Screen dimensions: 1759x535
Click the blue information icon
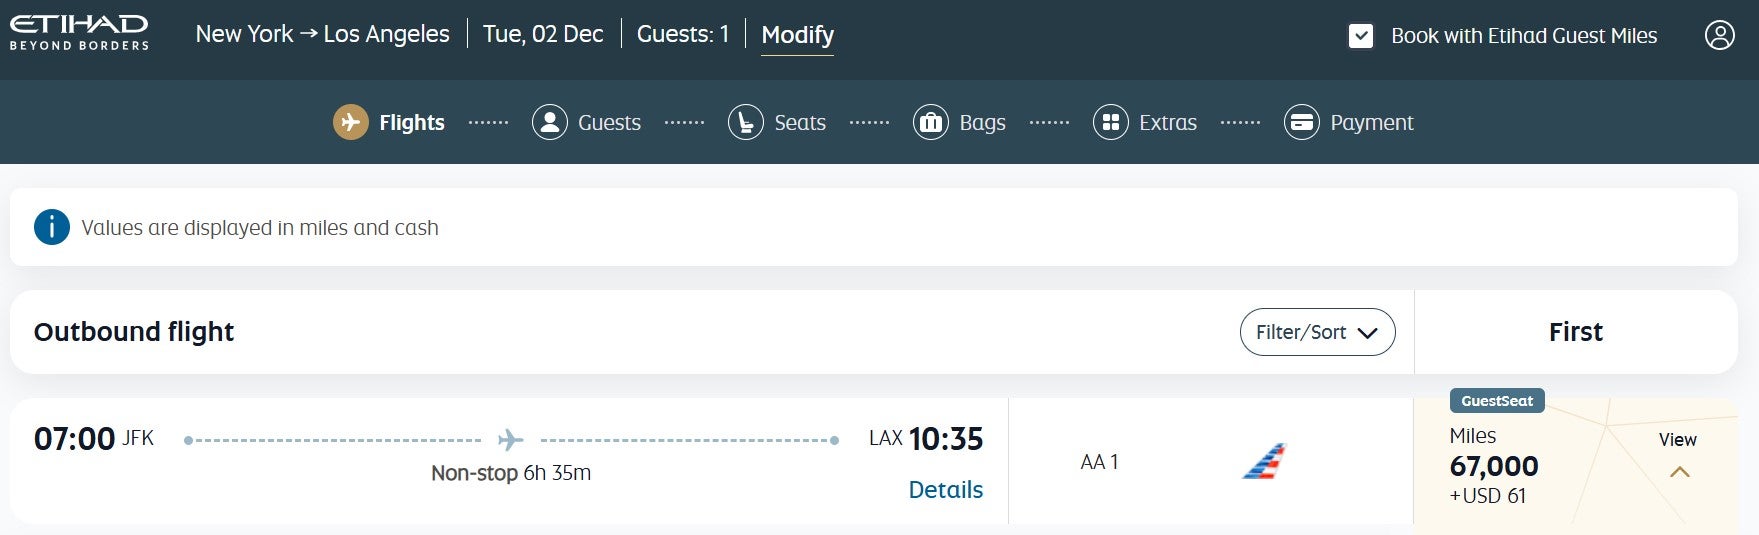52,227
